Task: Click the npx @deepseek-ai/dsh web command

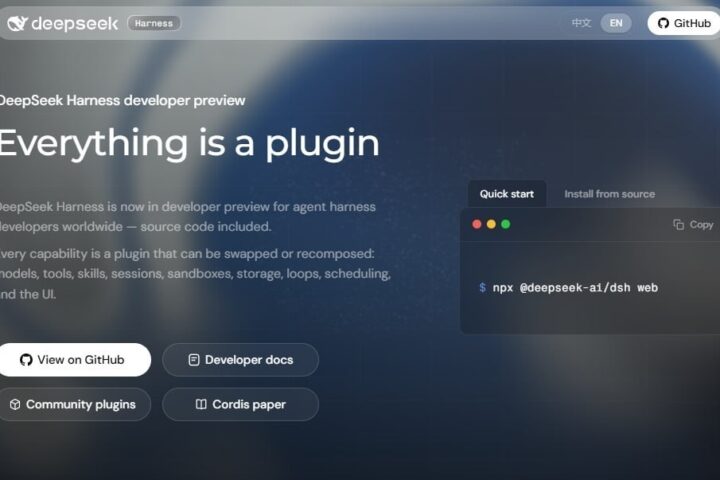Action: [575, 288]
